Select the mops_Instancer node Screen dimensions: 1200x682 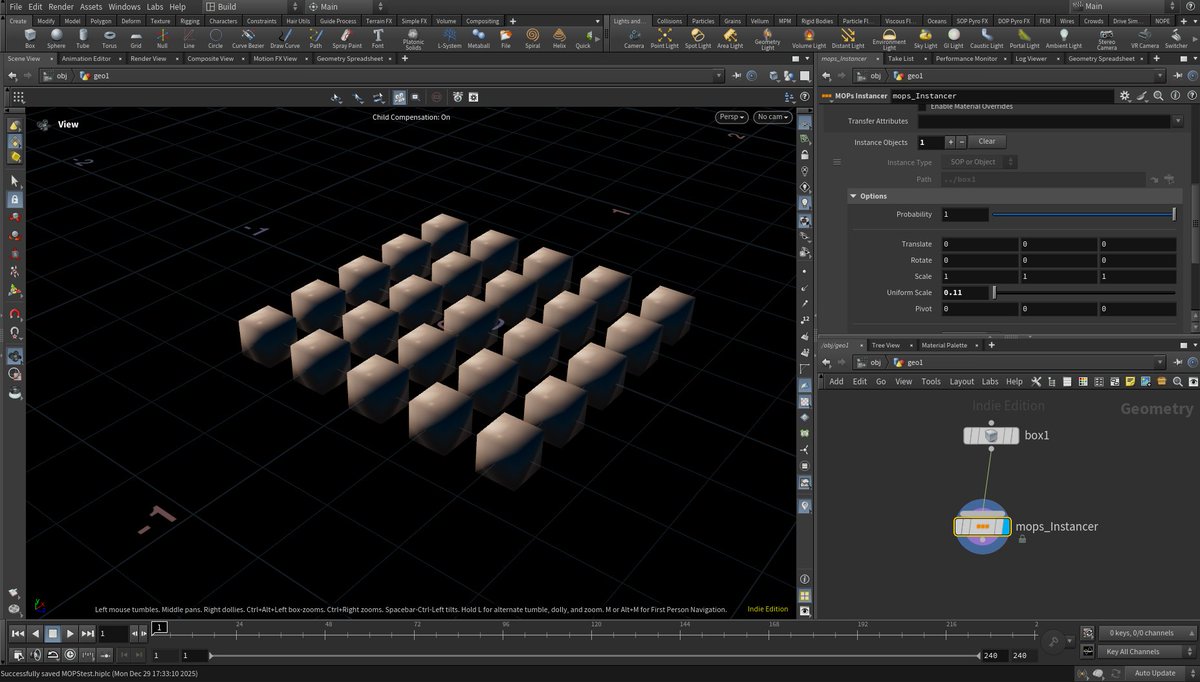pos(981,526)
